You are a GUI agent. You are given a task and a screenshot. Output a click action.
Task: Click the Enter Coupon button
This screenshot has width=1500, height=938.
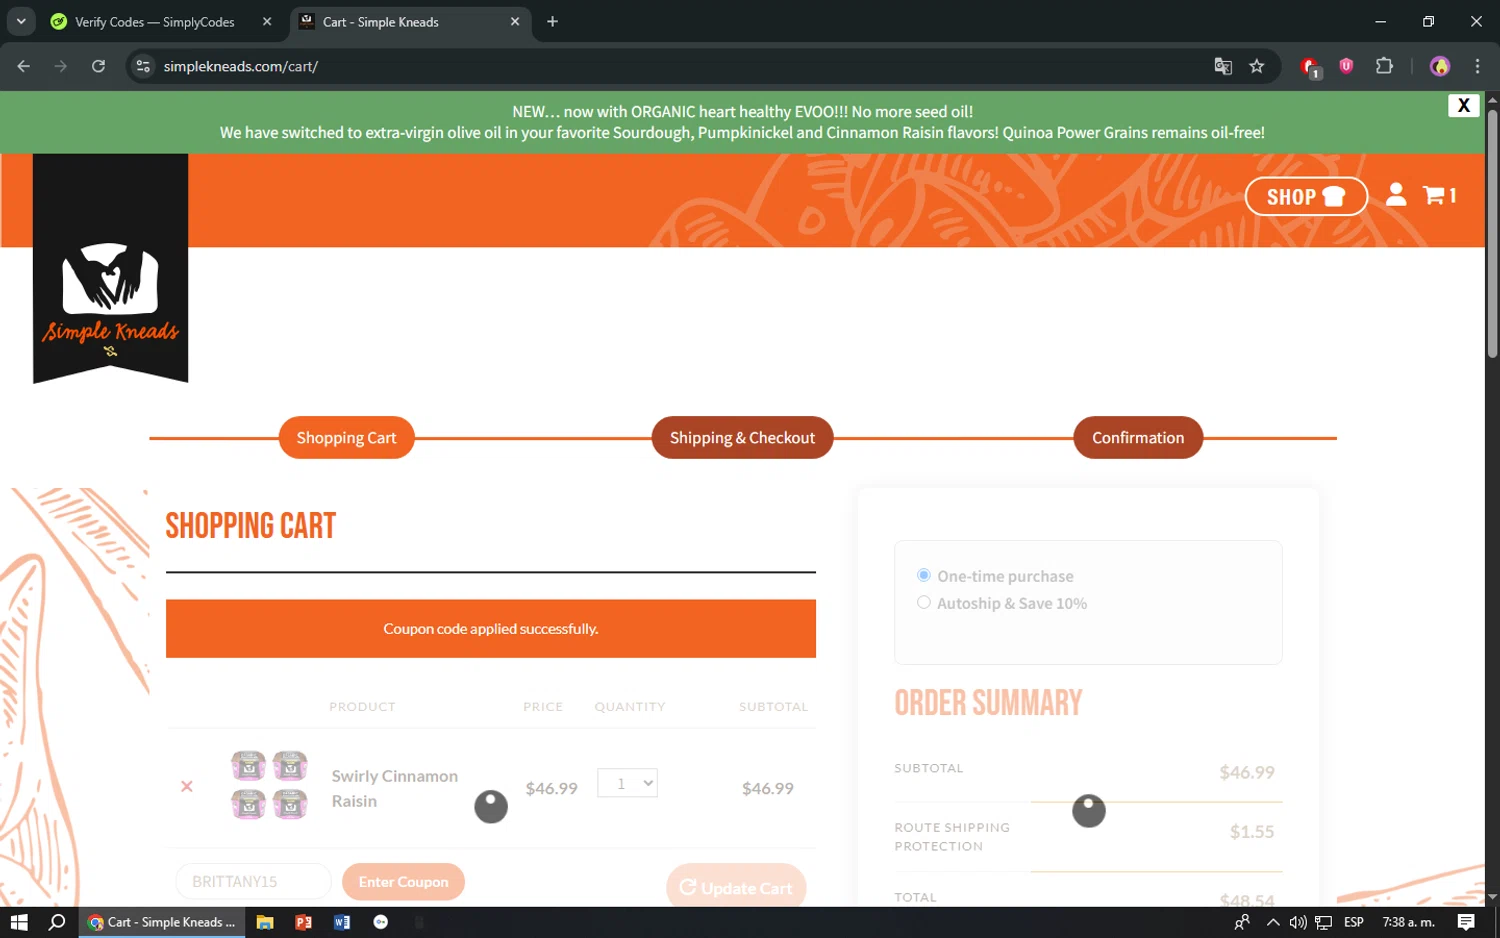point(403,881)
